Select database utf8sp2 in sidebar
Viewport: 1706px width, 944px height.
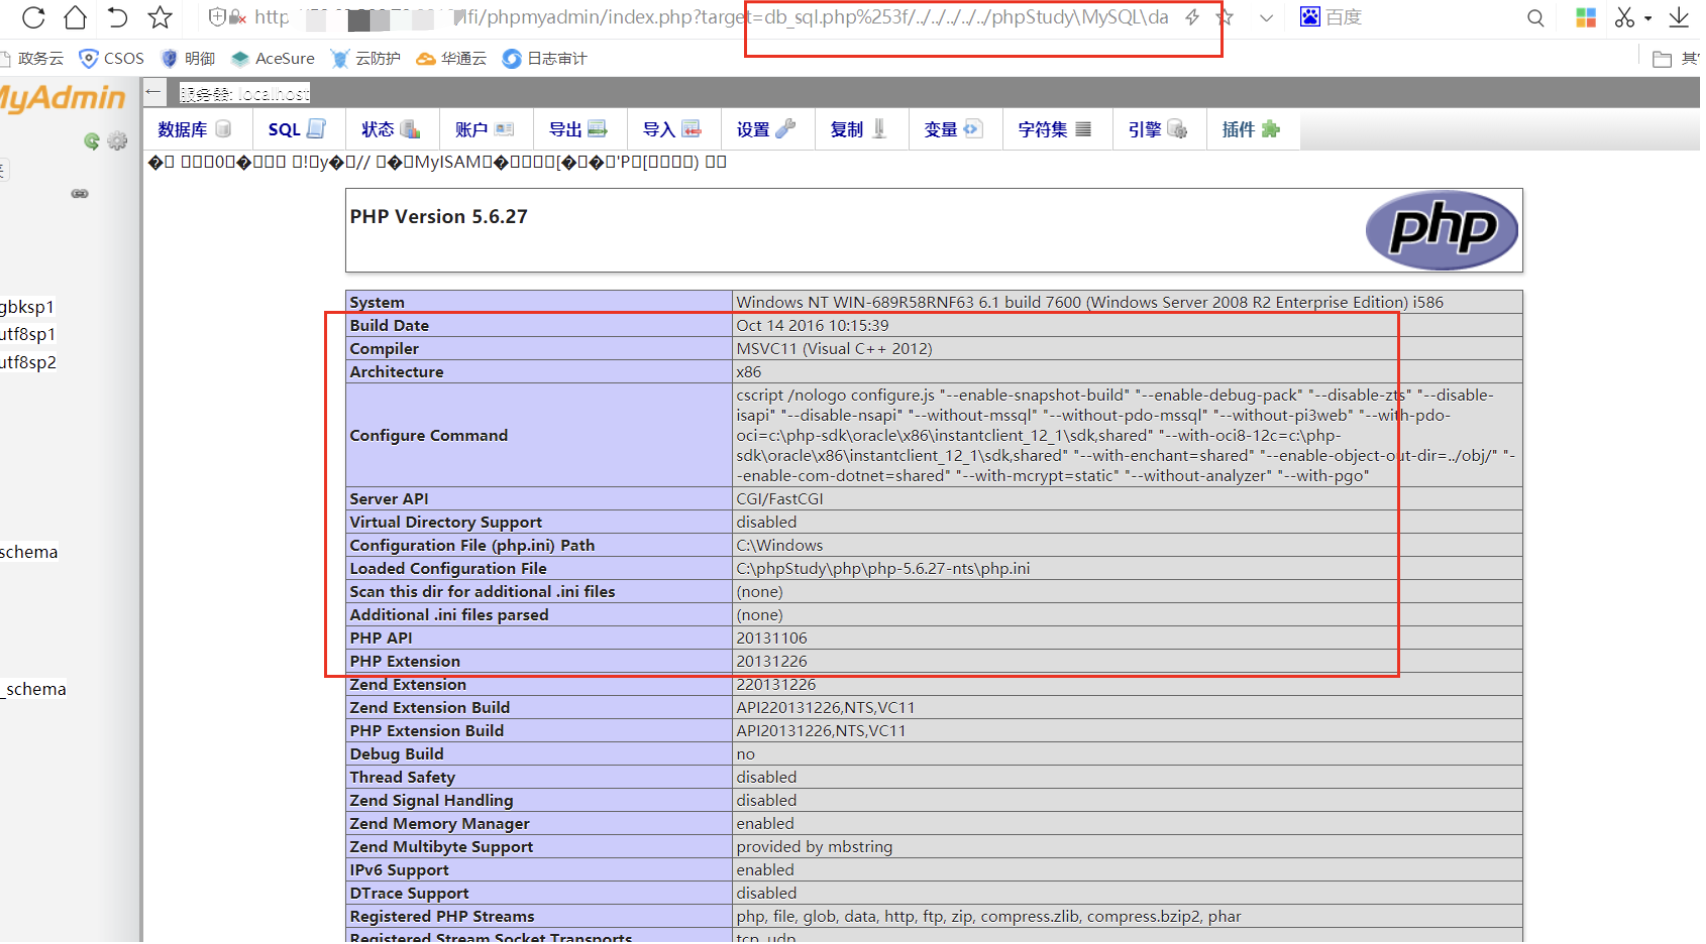point(28,362)
